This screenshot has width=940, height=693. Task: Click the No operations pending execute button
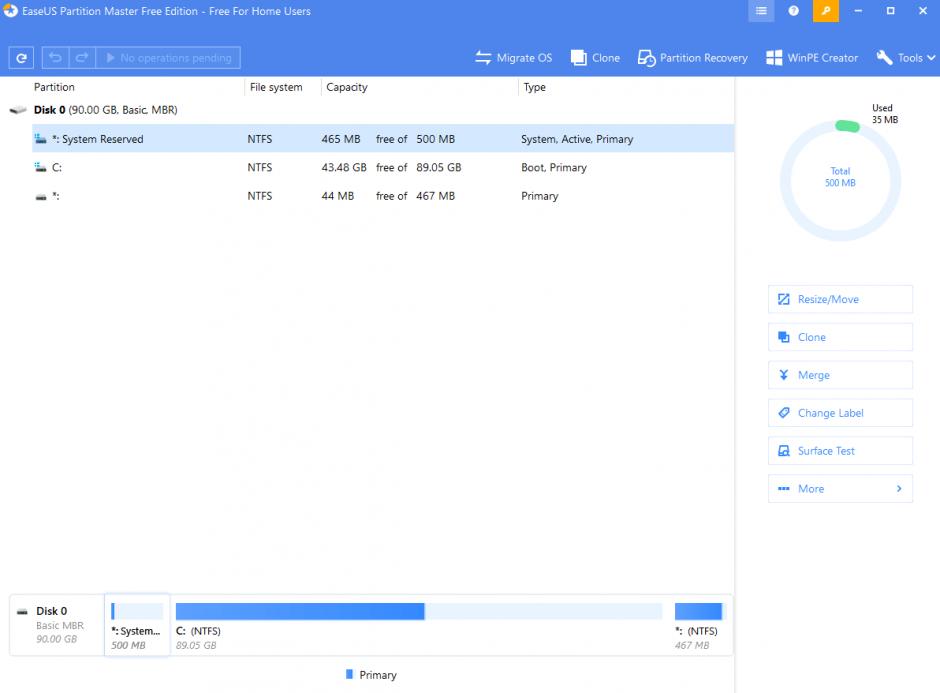pyautogui.click(x=168, y=58)
